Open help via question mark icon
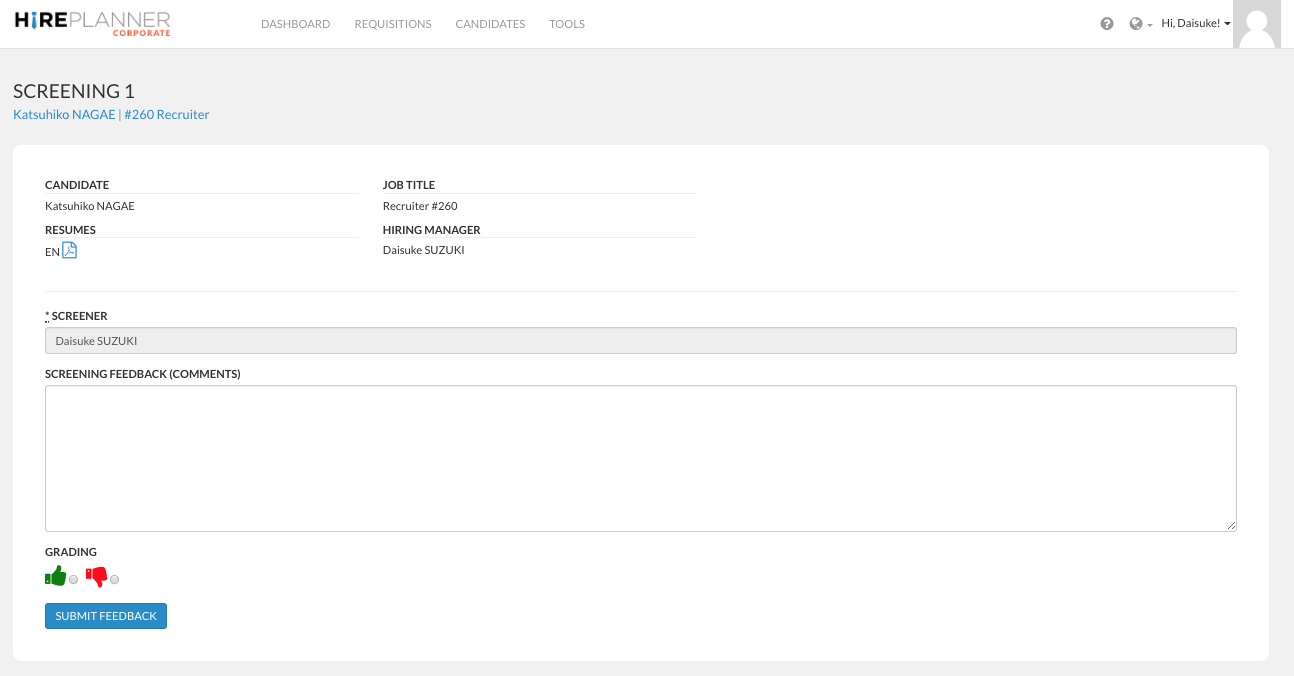This screenshot has height=676, width=1294. tap(1107, 24)
